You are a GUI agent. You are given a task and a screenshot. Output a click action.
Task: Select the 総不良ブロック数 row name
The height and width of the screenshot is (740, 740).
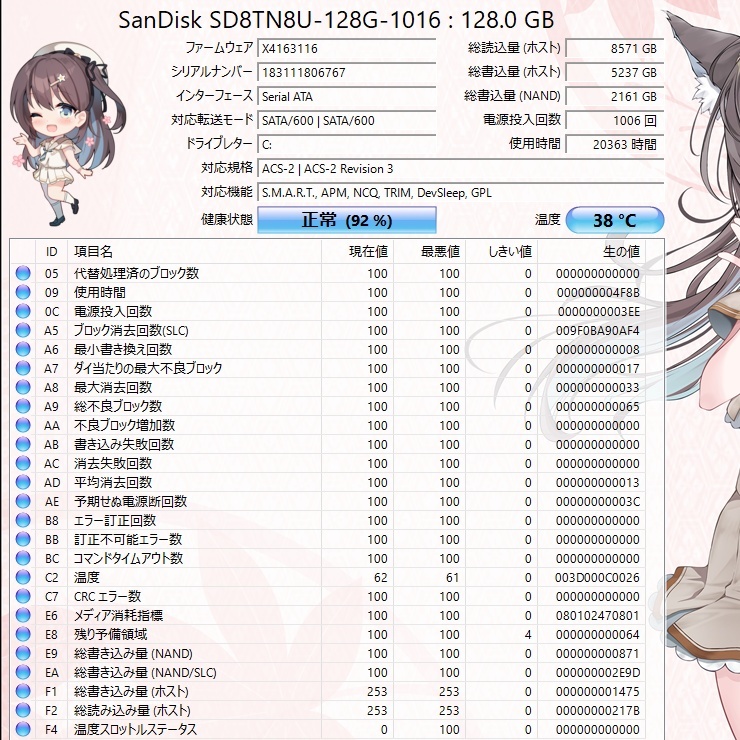tap(118, 406)
